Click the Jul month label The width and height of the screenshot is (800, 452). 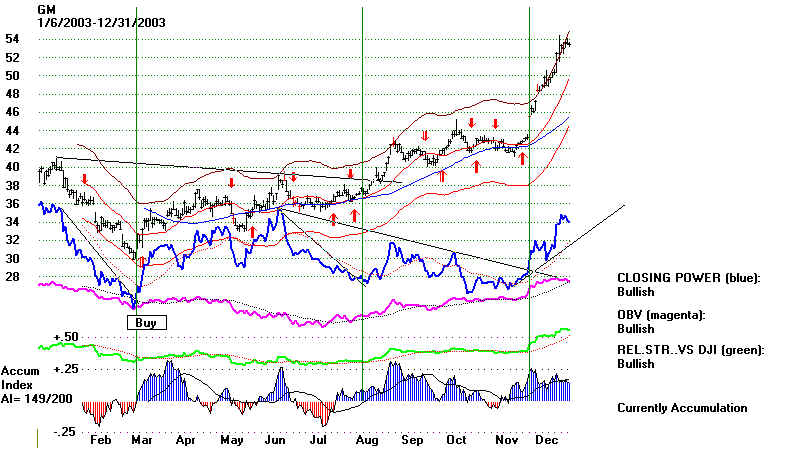coord(318,440)
